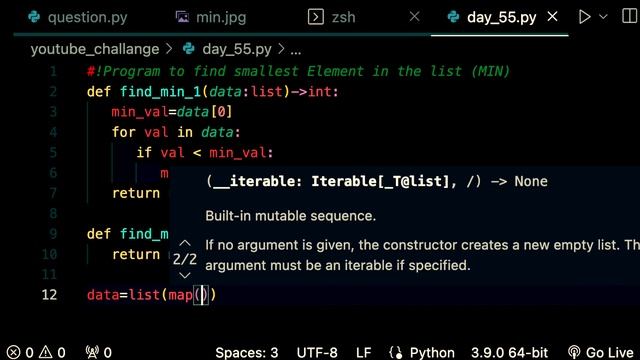Image resolution: width=640 pixels, height=360 pixels.
Task: Open errors count in status bar
Action: [20, 352]
